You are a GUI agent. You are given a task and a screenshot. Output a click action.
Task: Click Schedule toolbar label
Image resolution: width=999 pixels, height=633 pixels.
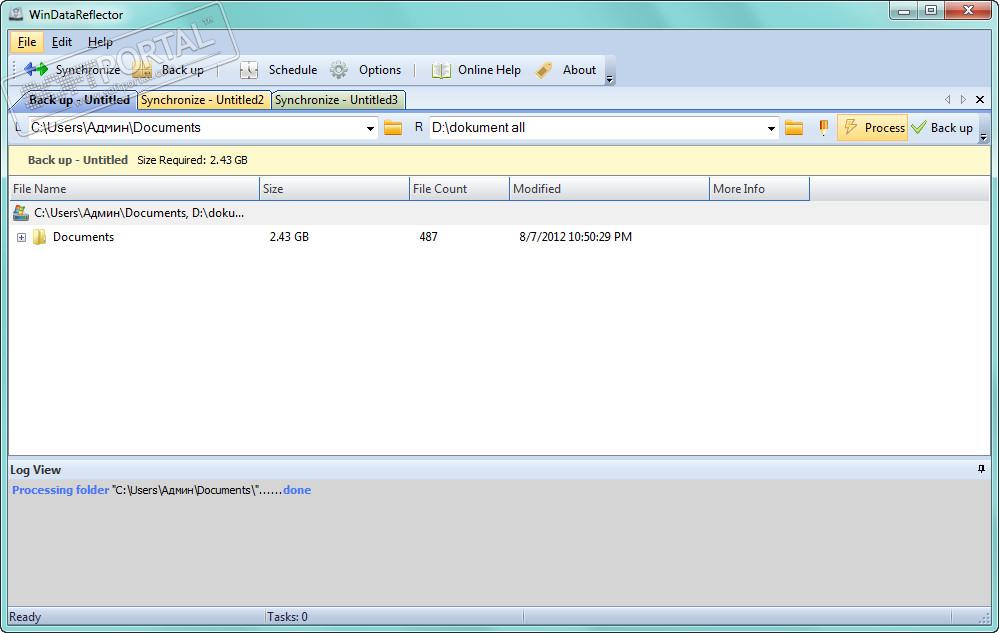coord(292,70)
